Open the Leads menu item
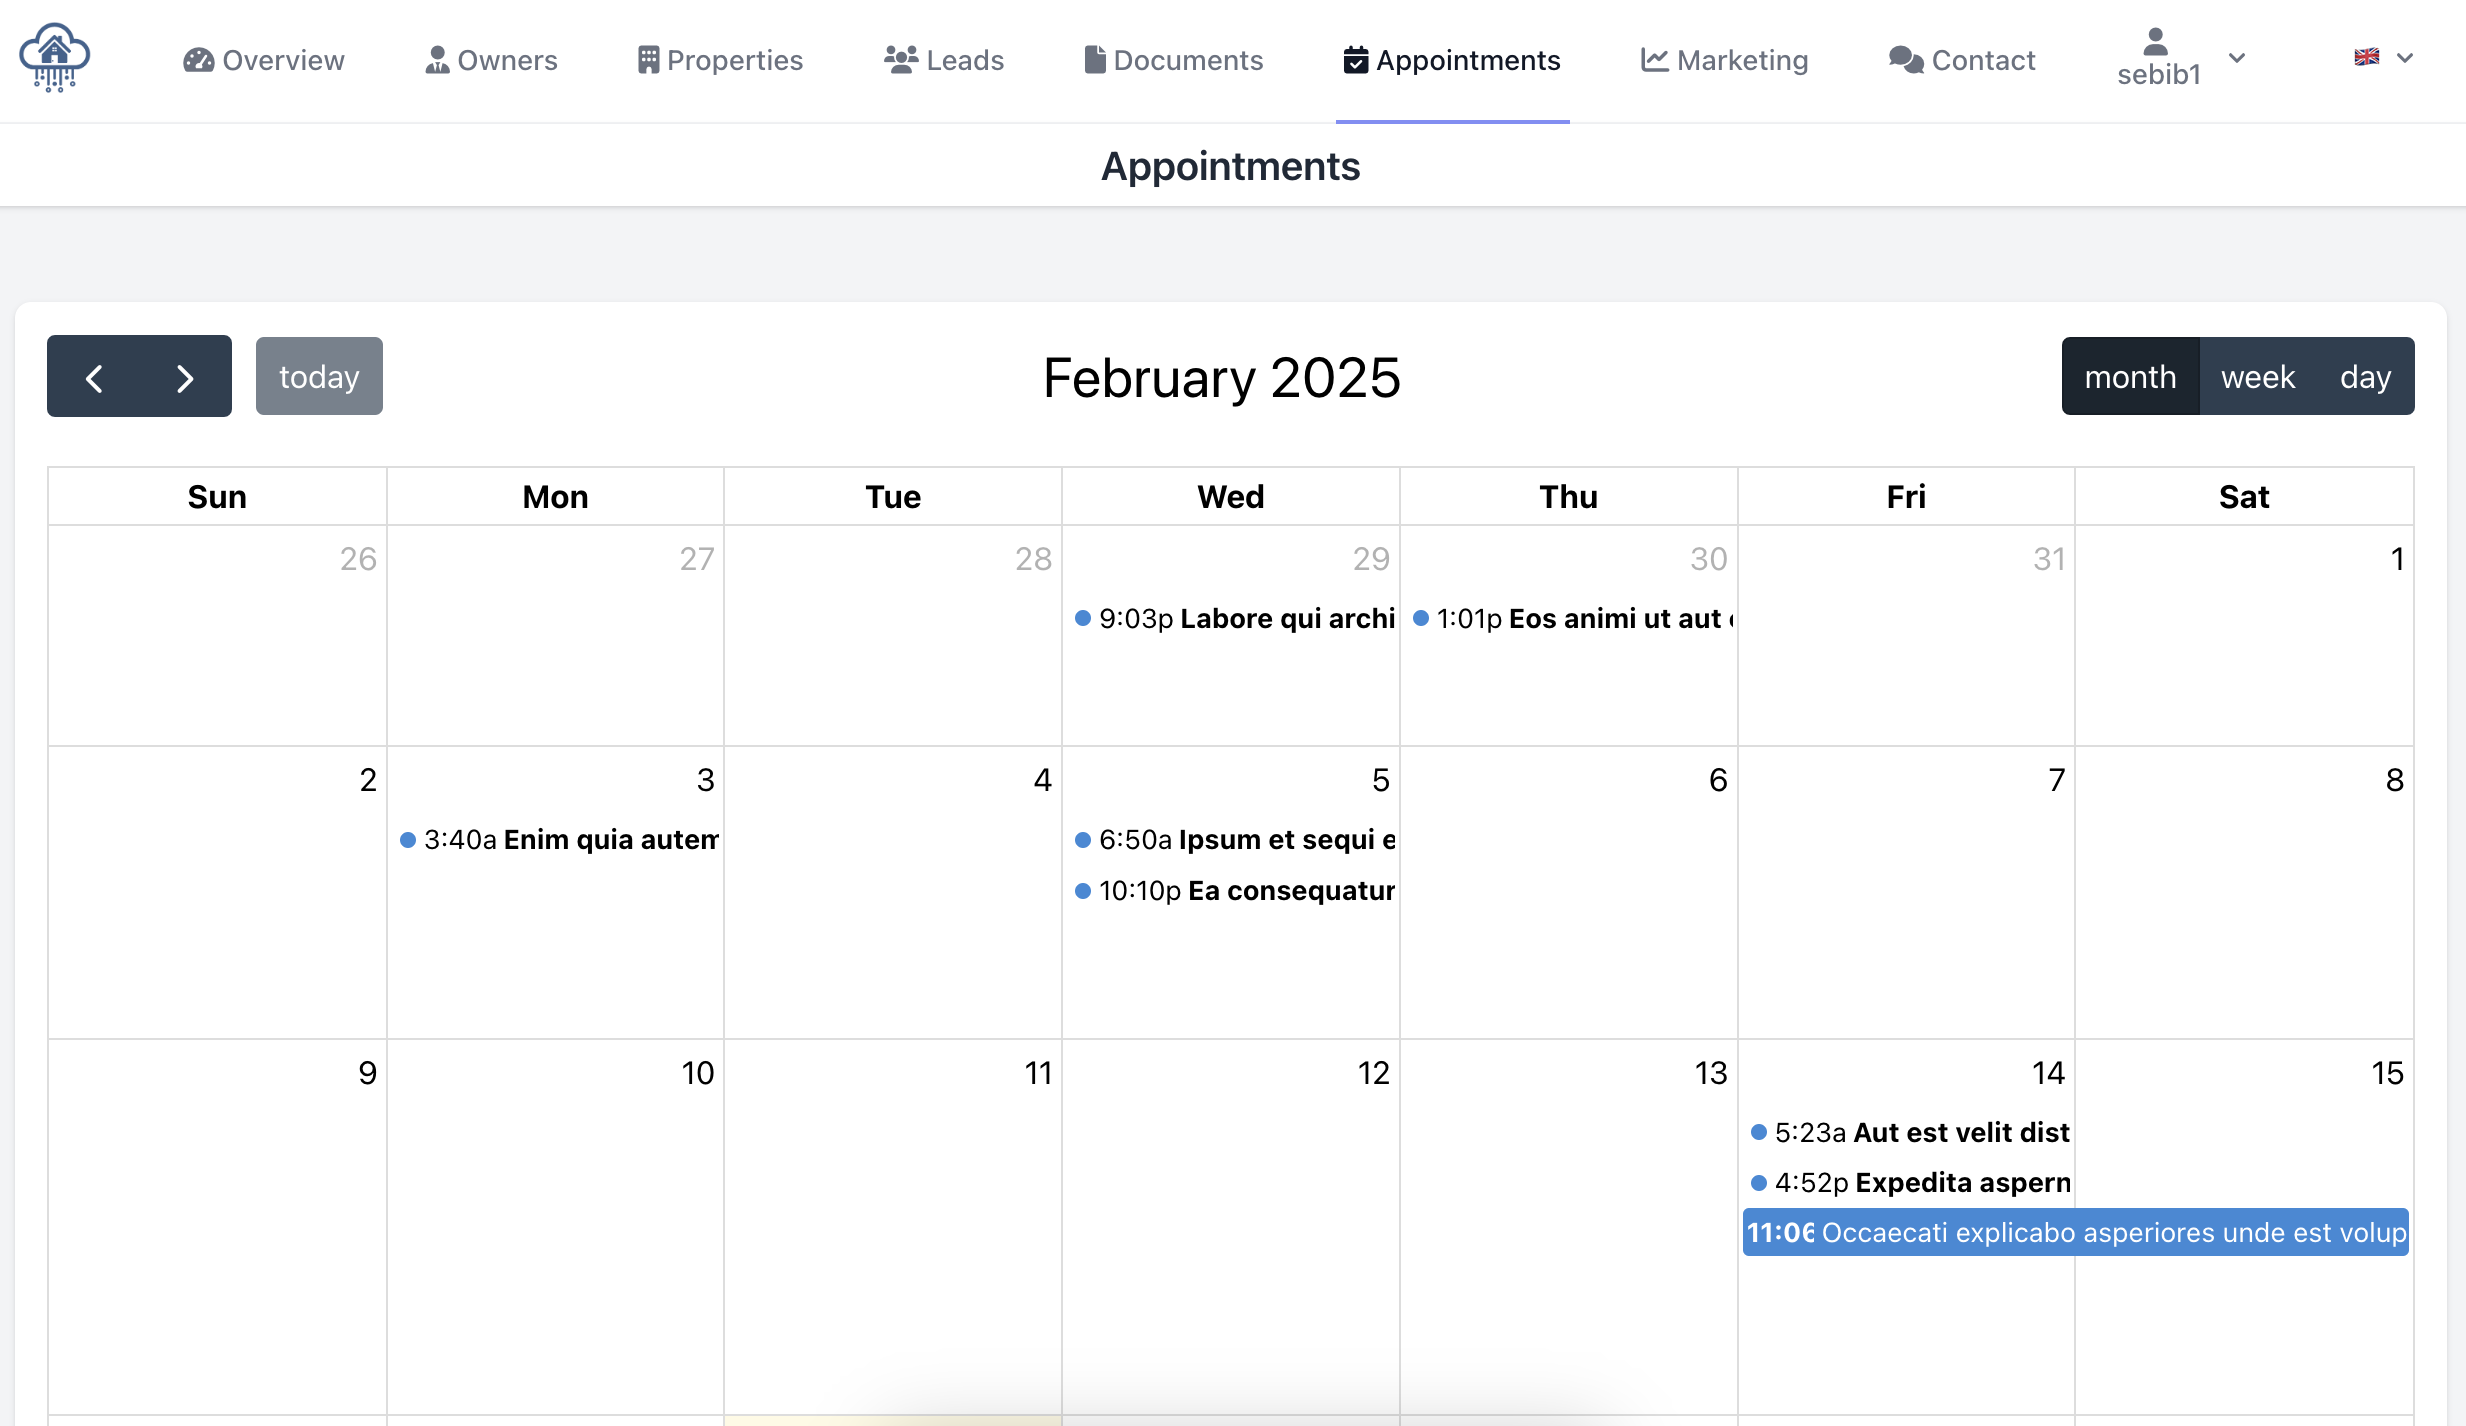Image resolution: width=2466 pixels, height=1426 pixels. 944,60
